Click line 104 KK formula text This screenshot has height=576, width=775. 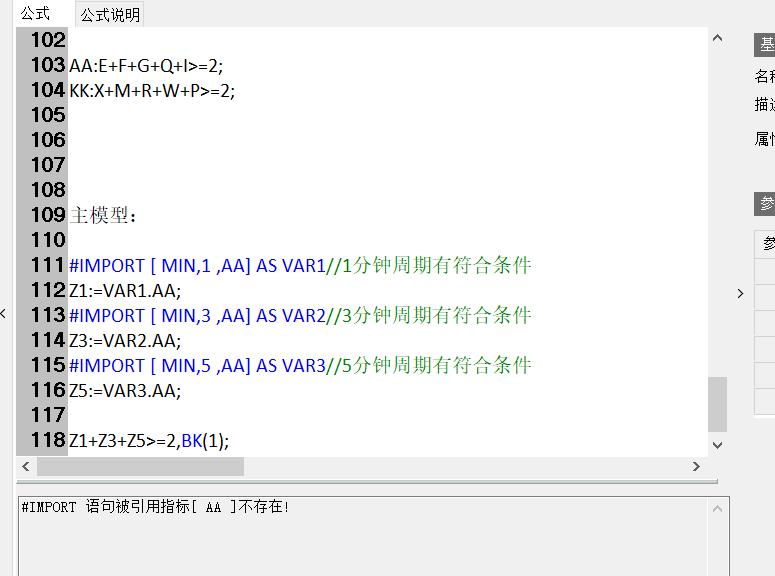(x=152, y=91)
